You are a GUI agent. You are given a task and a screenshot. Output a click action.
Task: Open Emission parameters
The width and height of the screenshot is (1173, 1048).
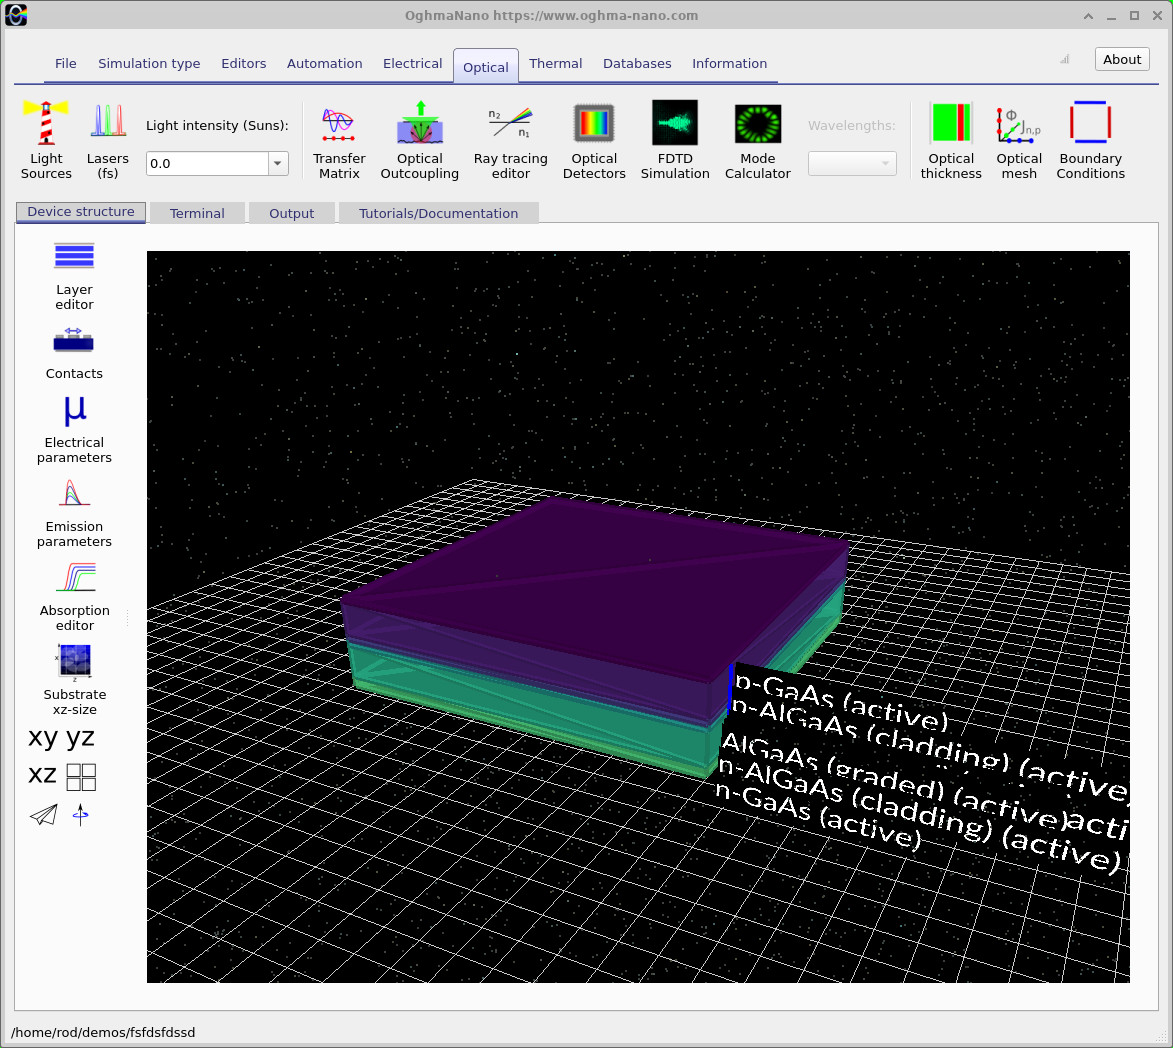[74, 514]
